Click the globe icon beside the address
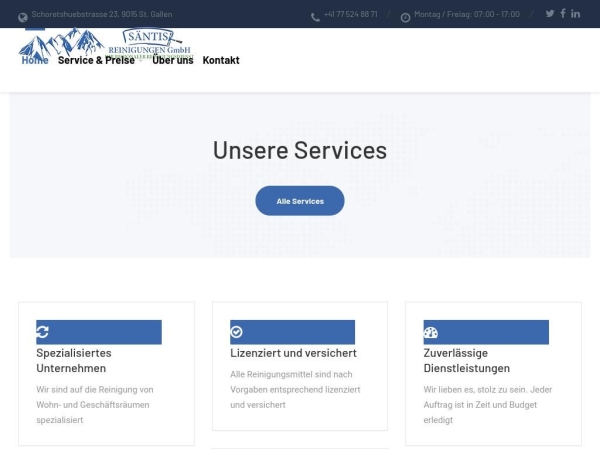The width and height of the screenshot is (600, 450). [x=23, y=16]
